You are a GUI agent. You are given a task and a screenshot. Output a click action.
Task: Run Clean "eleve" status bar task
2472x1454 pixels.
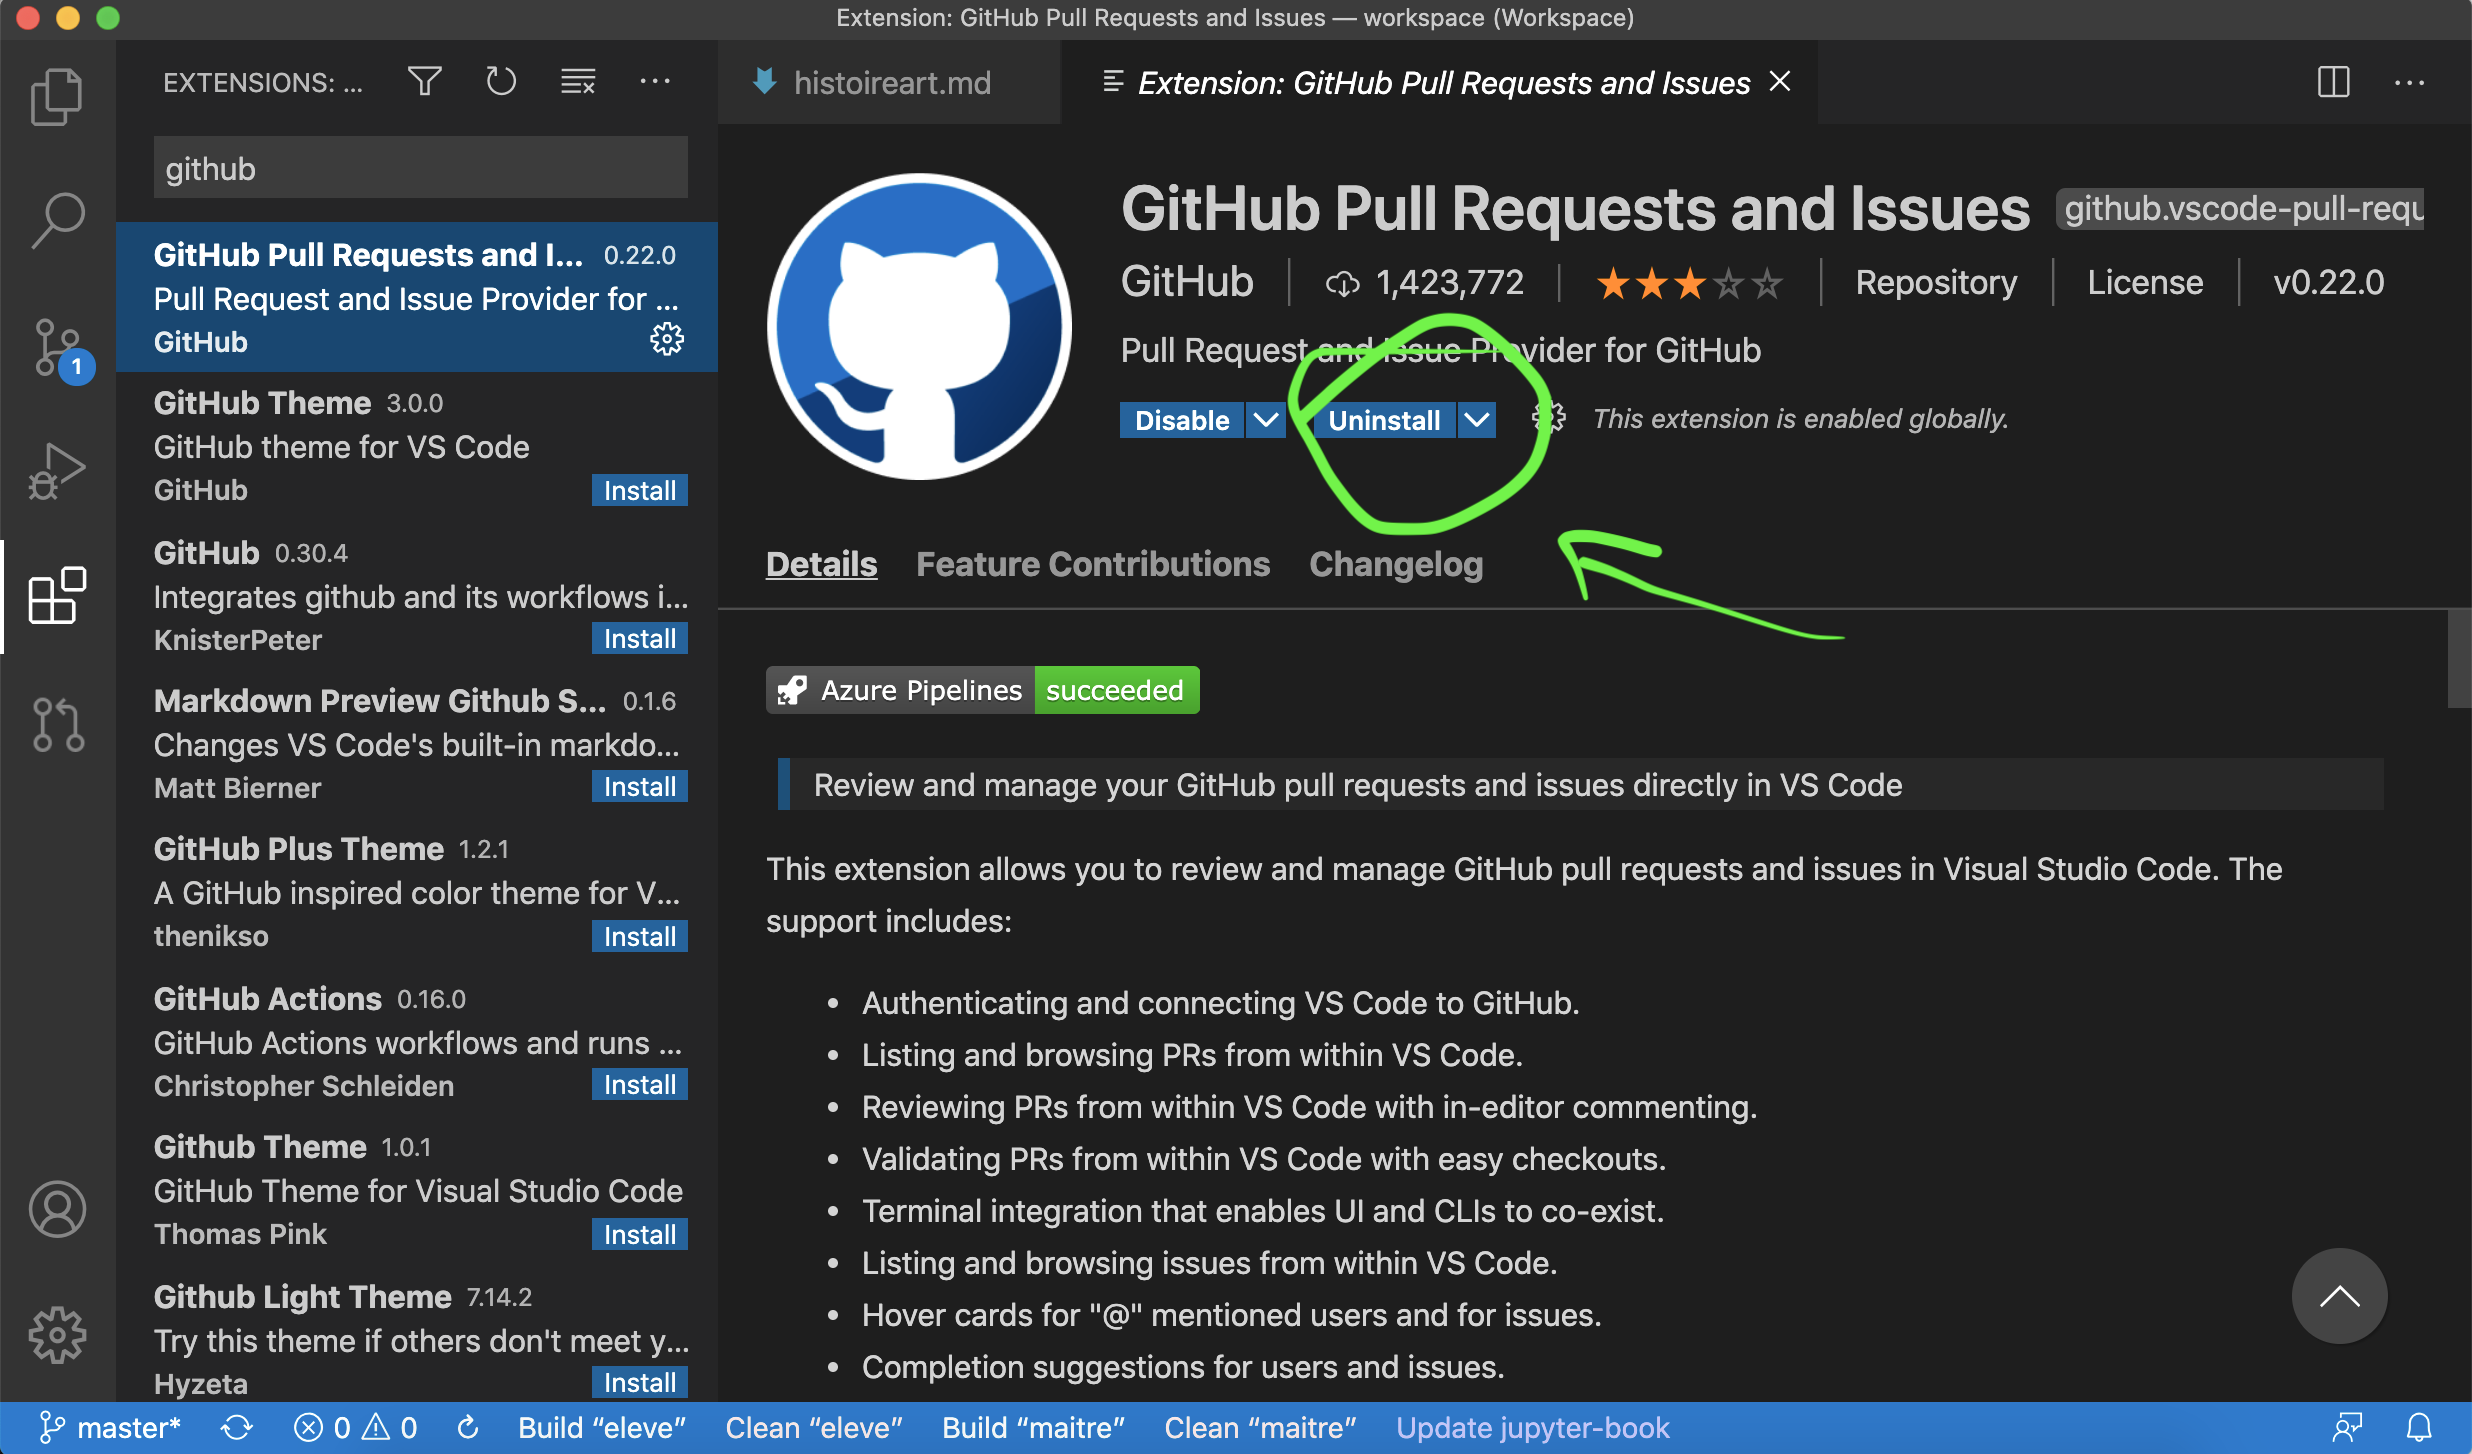pyautogui.click(x=814, y=1427)
